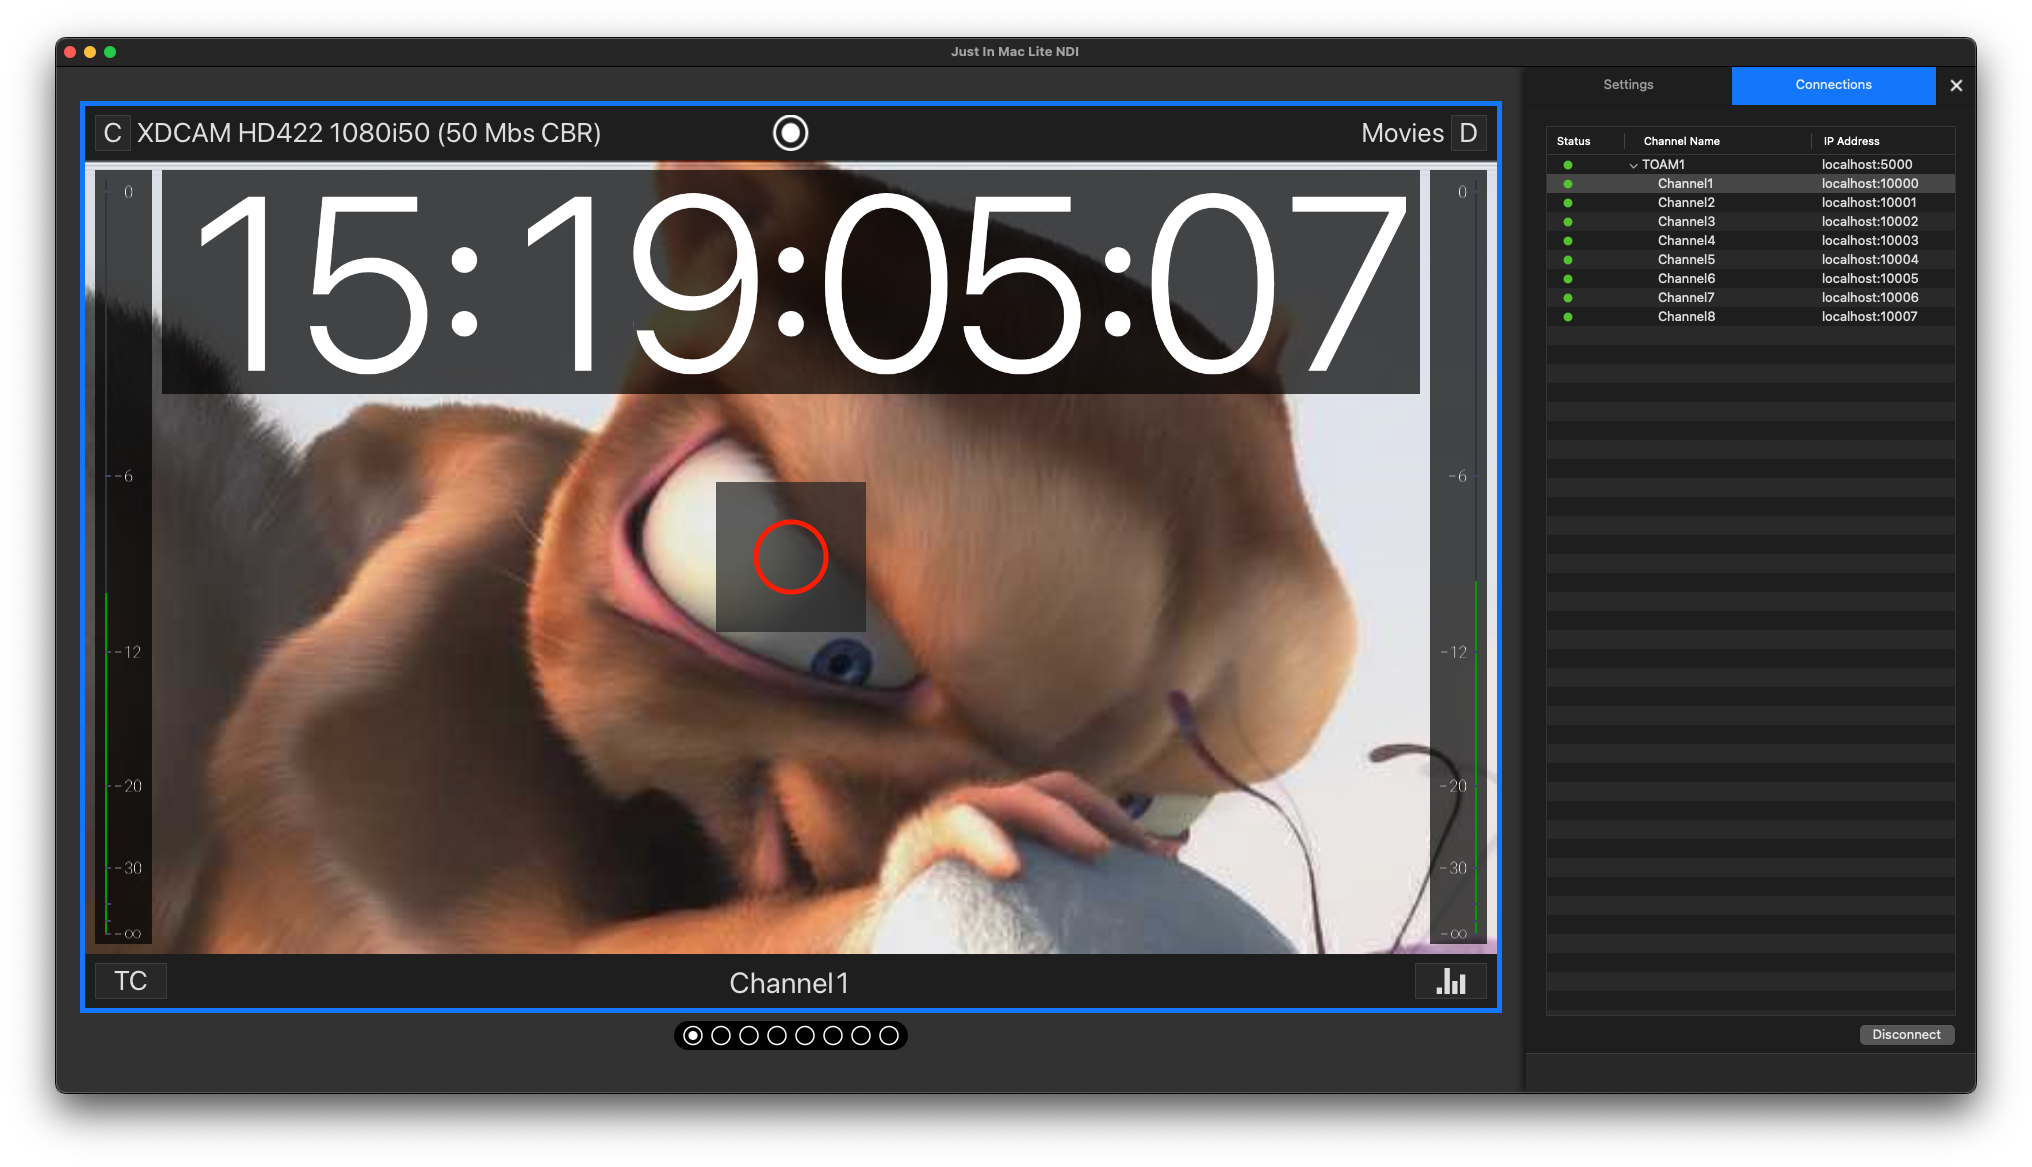Click green status dot for Channel1
The height and width of the screenshot is (1167, 2032).
point(1568,184)
